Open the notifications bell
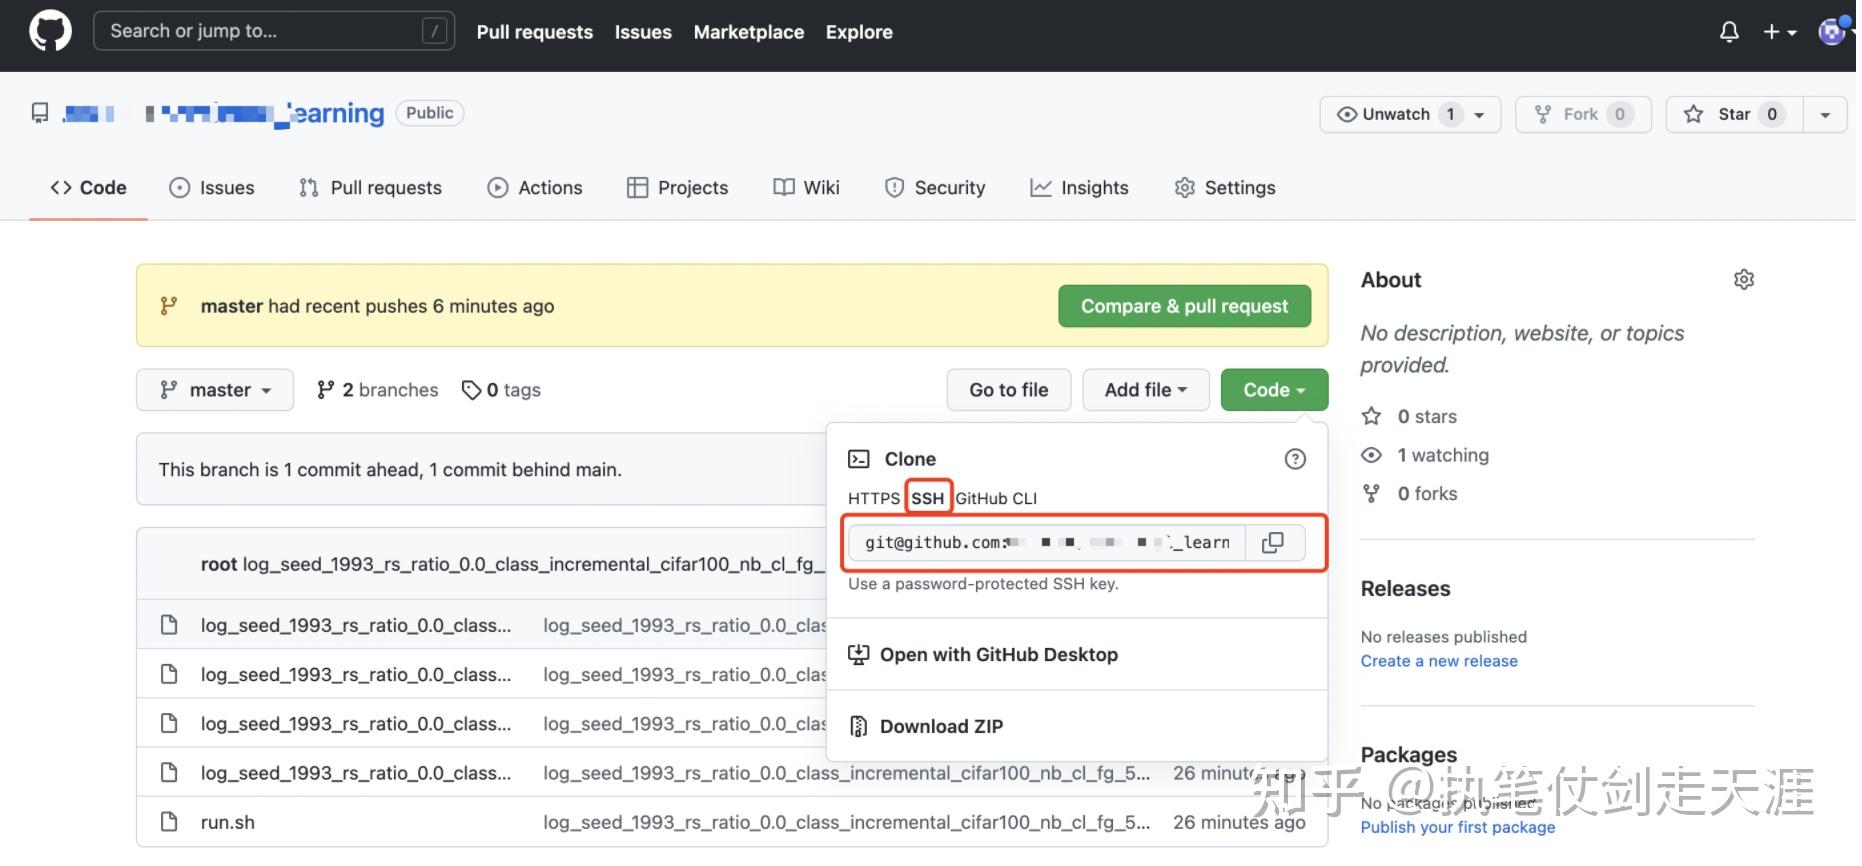This screenshot has width=1862, height=866. 1728,32
